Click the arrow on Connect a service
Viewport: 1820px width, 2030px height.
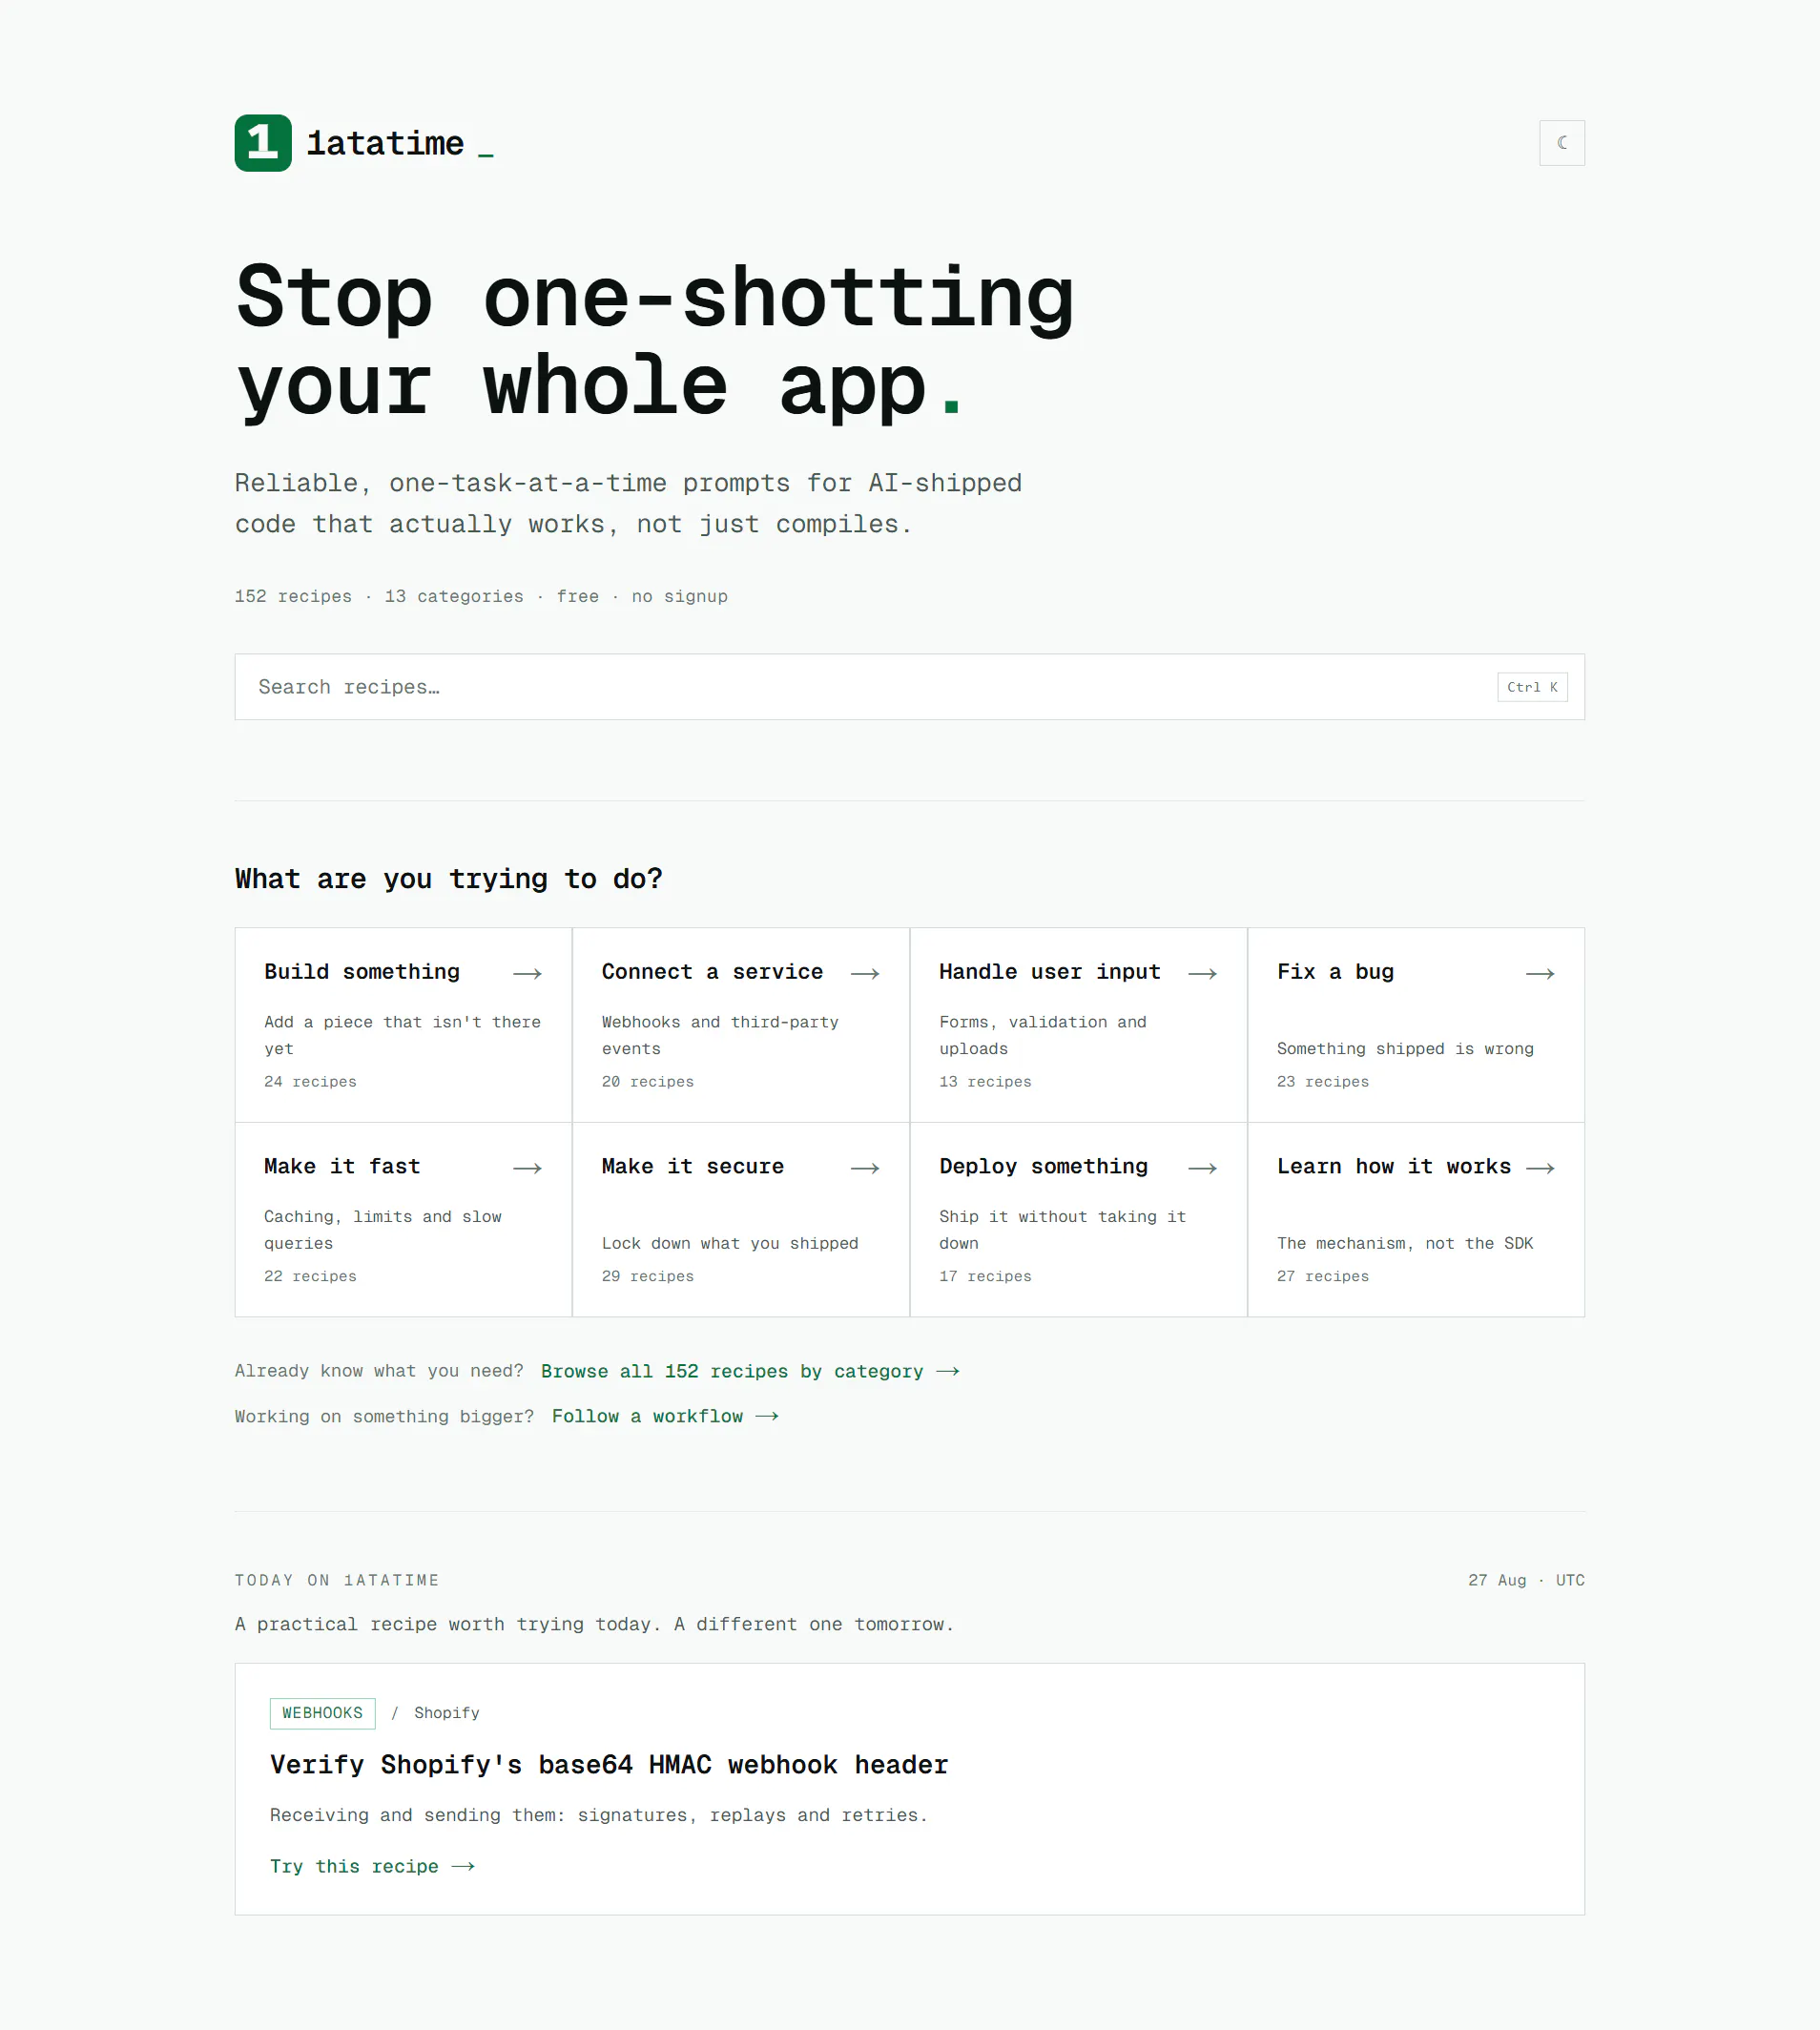coord(865,973)
